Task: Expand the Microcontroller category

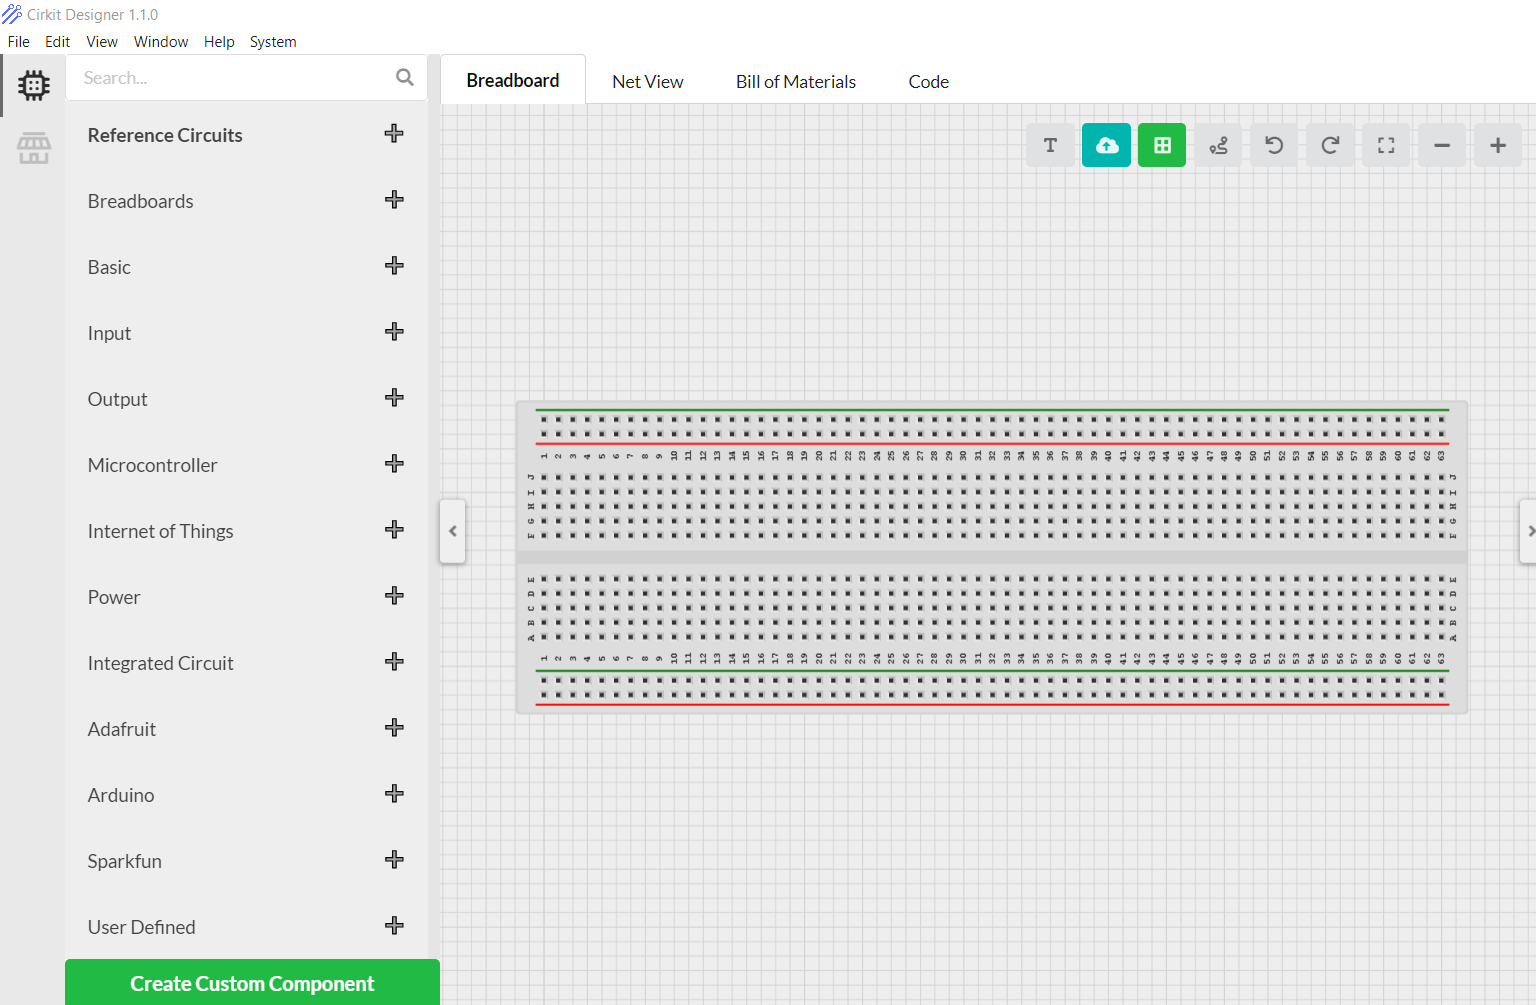Action: (x=394, y=464)
